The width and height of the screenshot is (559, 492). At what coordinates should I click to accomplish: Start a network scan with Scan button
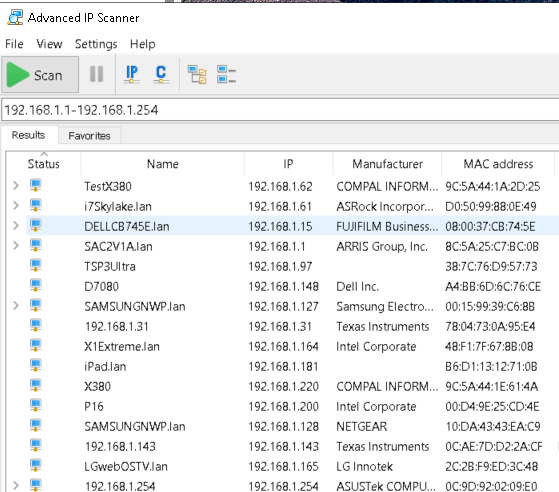coord(40,75)
